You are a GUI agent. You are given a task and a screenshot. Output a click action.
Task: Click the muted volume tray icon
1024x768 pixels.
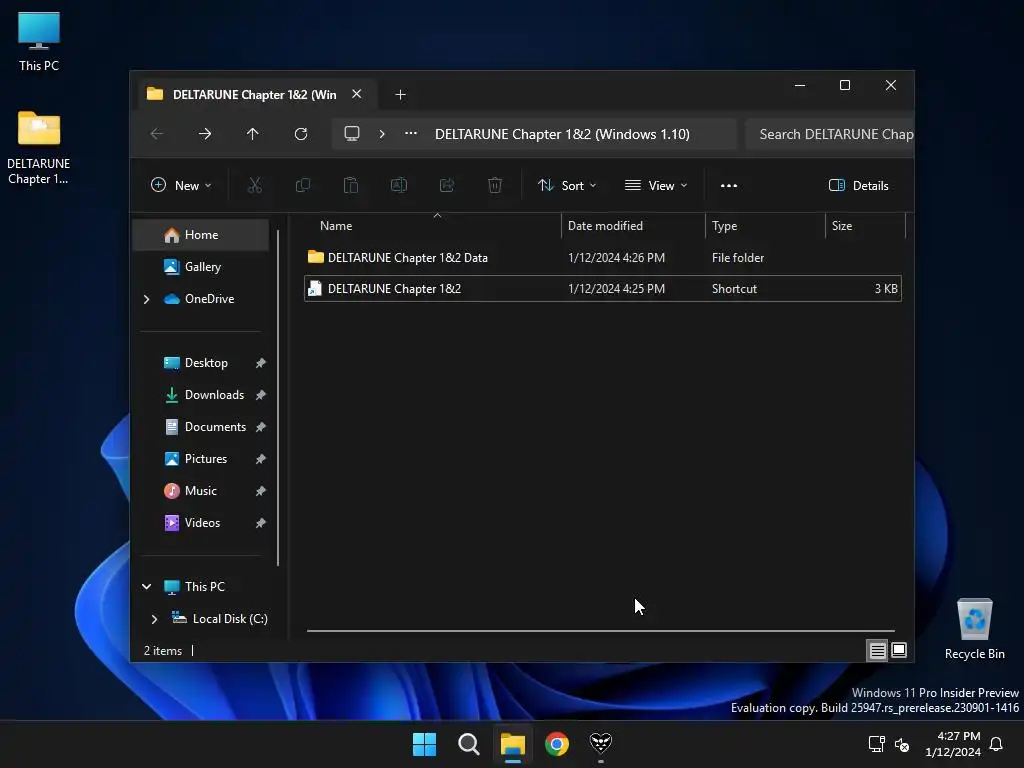pyautogui.click(x=902, y=744)
